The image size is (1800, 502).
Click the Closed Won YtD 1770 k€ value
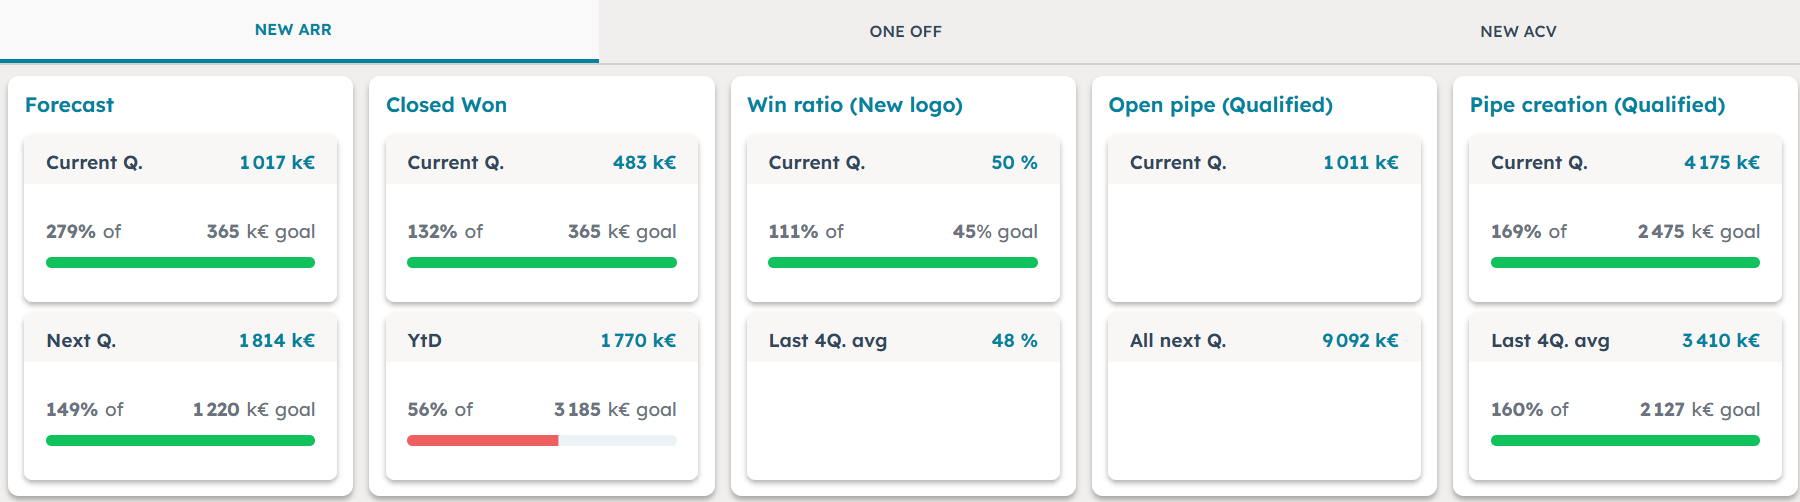[638, 340]
